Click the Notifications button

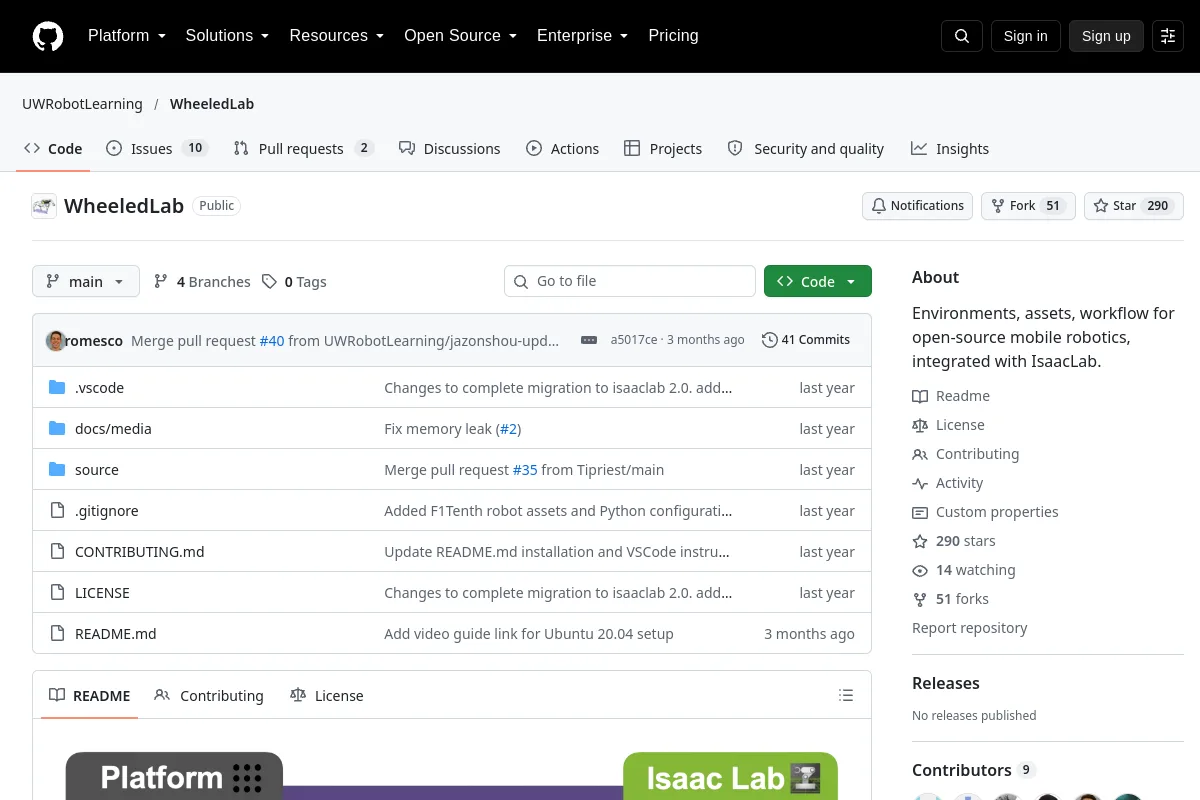point(917,206)
